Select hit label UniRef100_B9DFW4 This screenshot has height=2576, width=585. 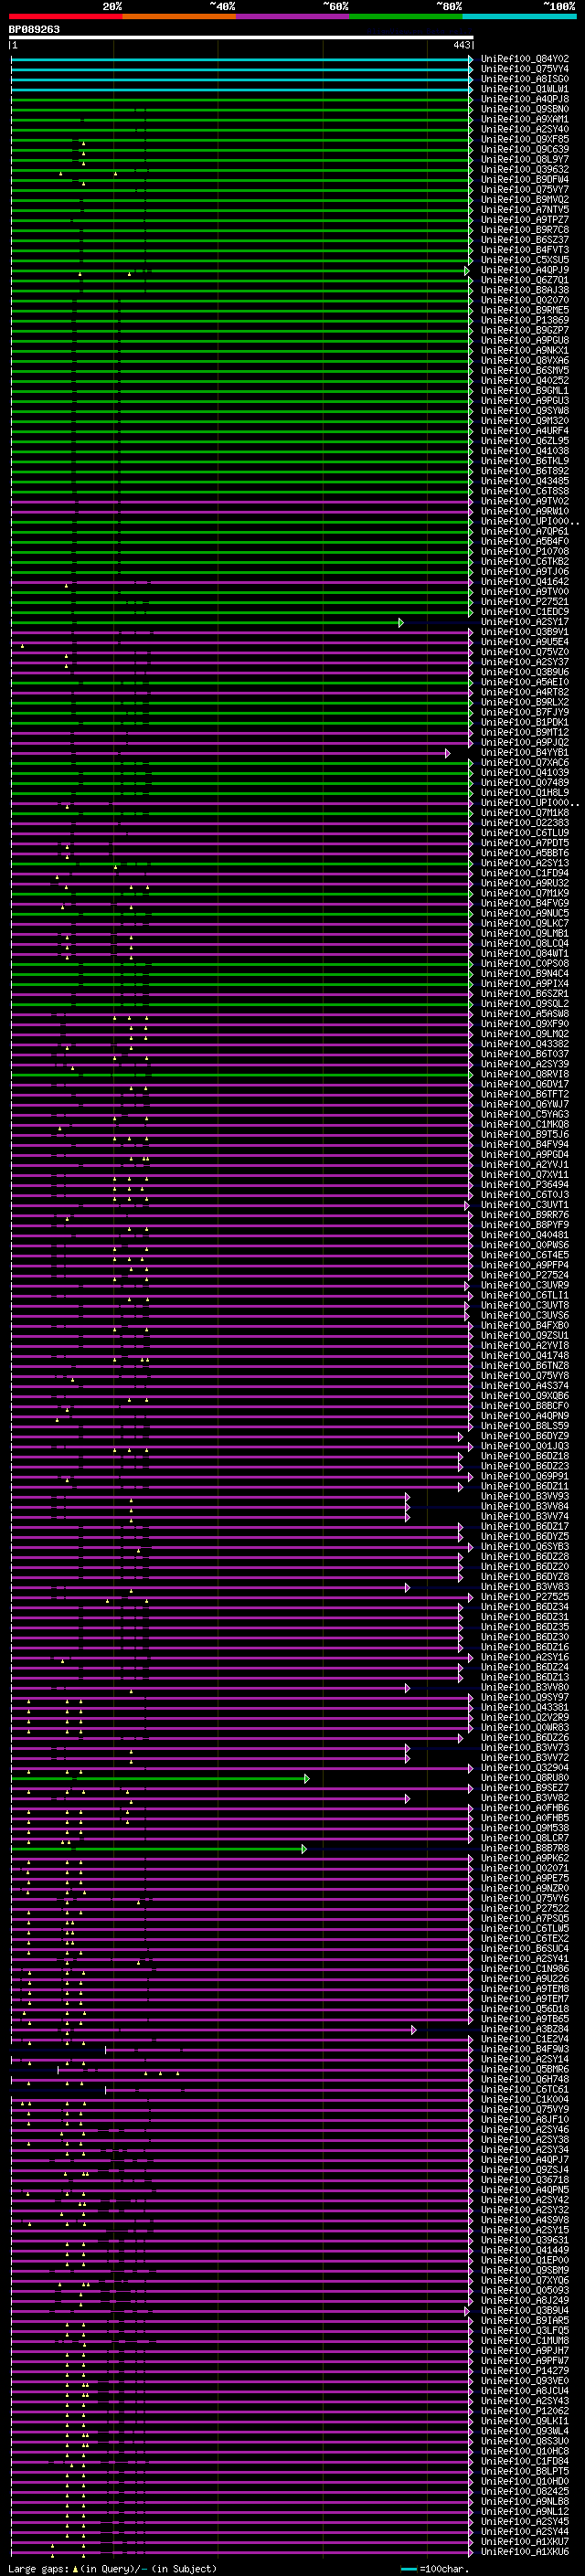click(x=525, y=179)
